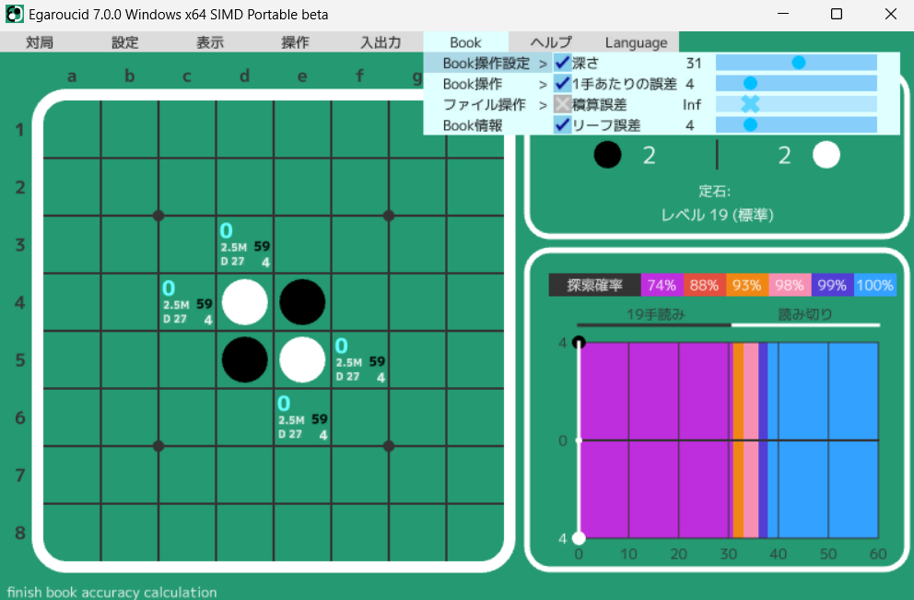Click the black disc on square d5

pos(245,360)
